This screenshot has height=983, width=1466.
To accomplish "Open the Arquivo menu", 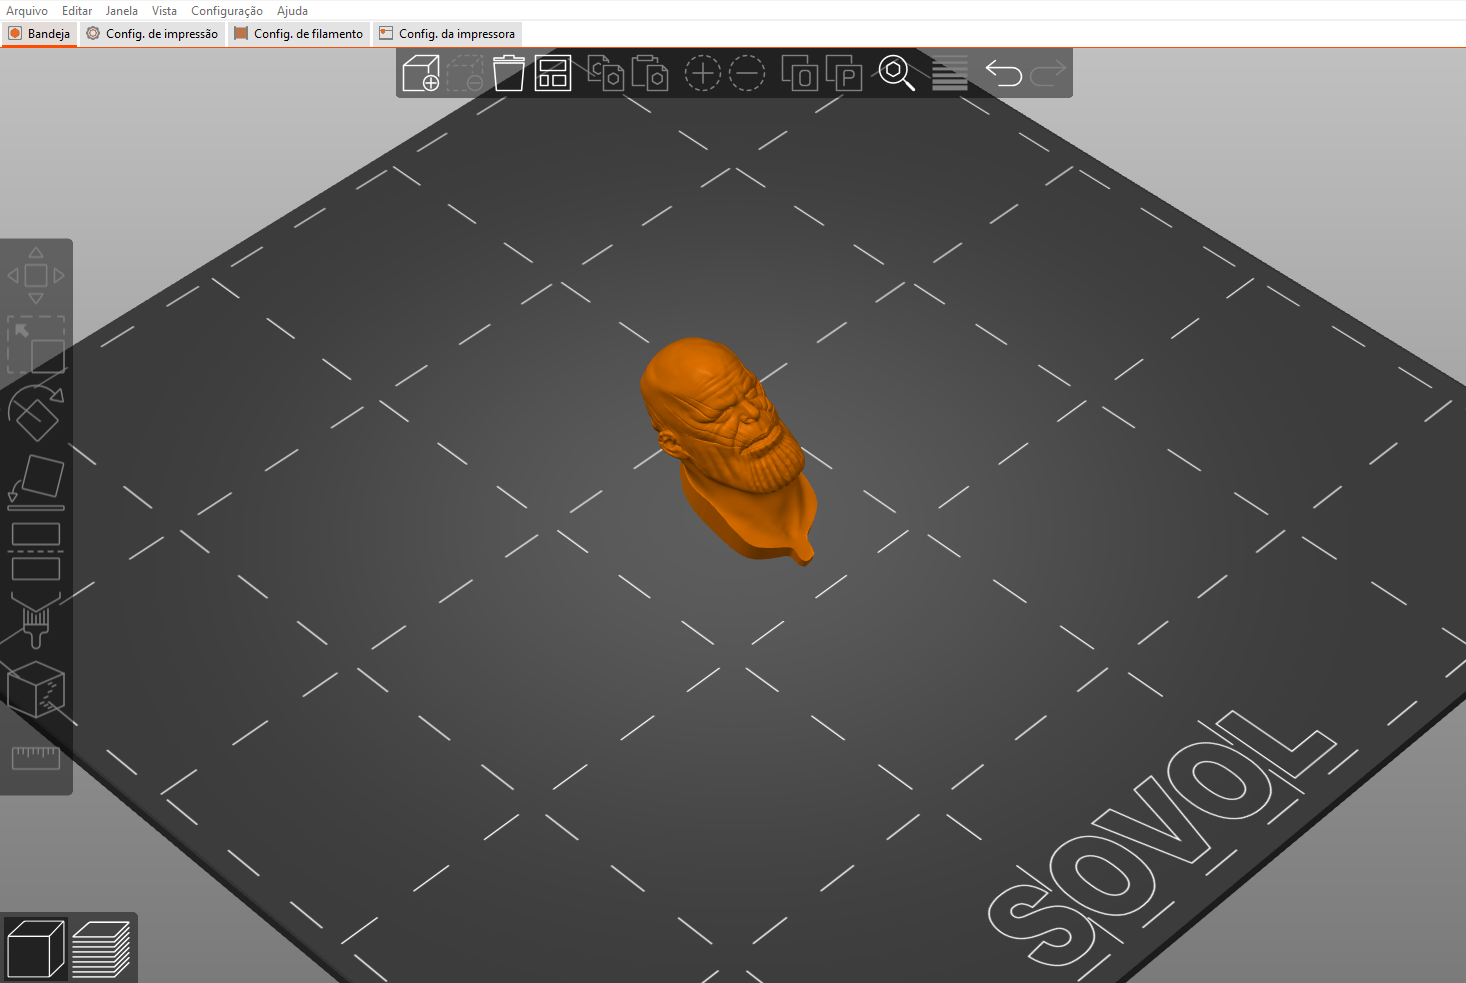I will [x=27, y=11].
